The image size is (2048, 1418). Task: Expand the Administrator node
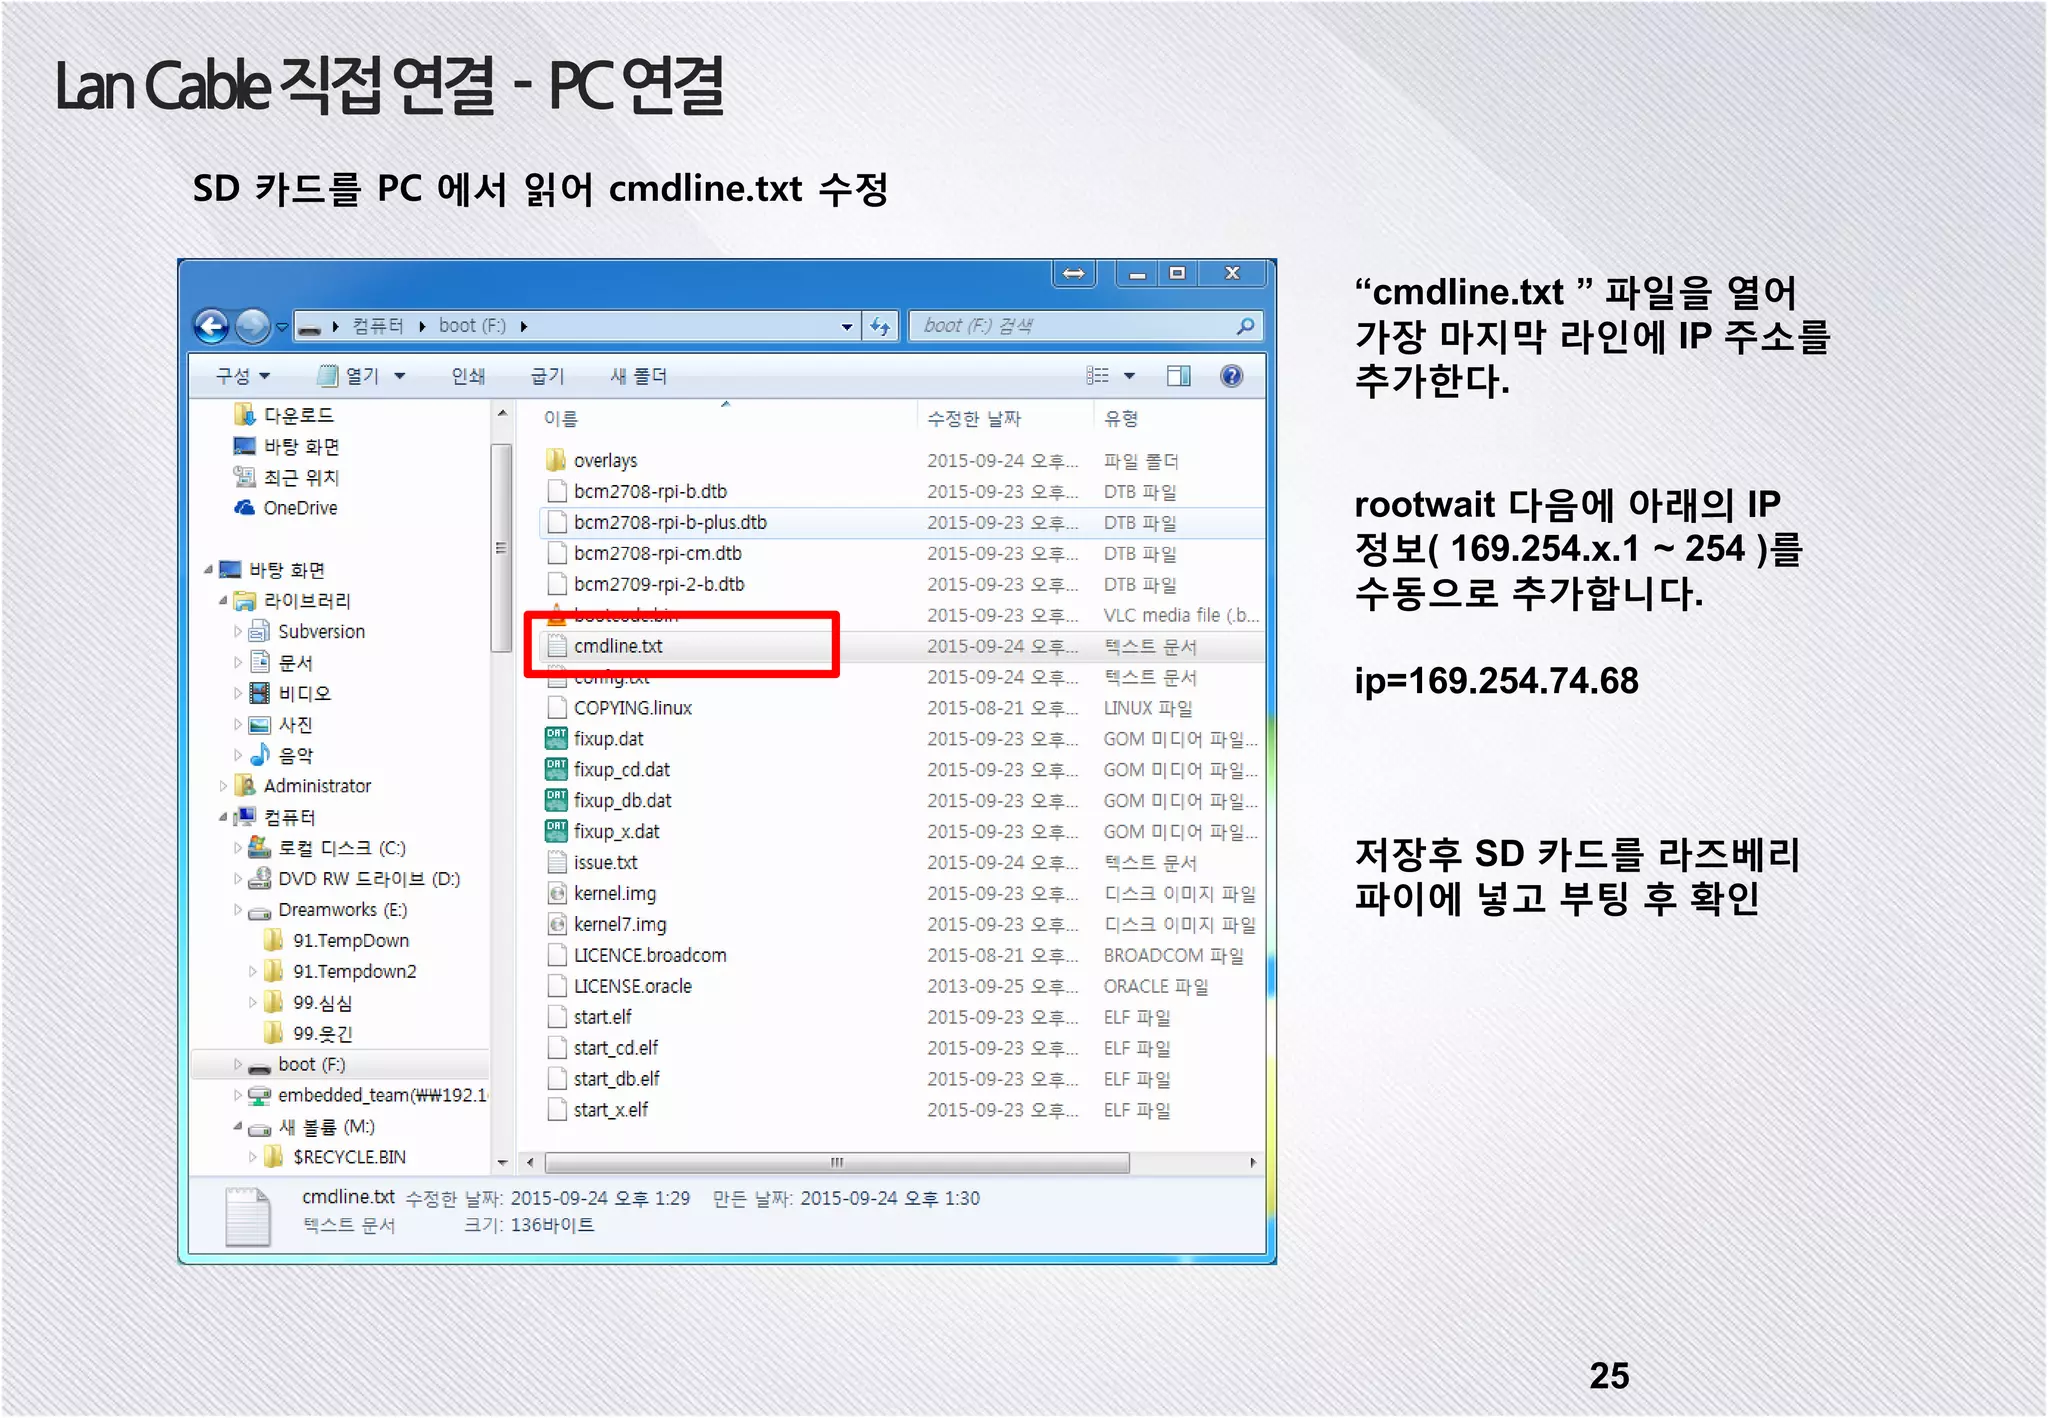pyautogui.click(x=224, y=787)
